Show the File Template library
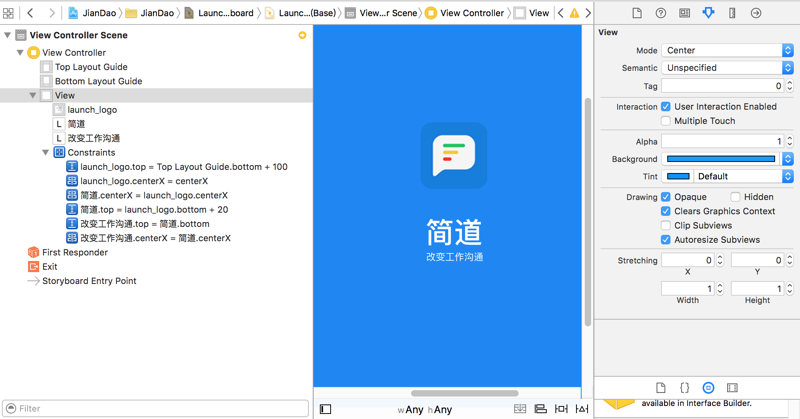Image resolution: width=800 pixels, height=419 pixels. click(x=661, y=387)
